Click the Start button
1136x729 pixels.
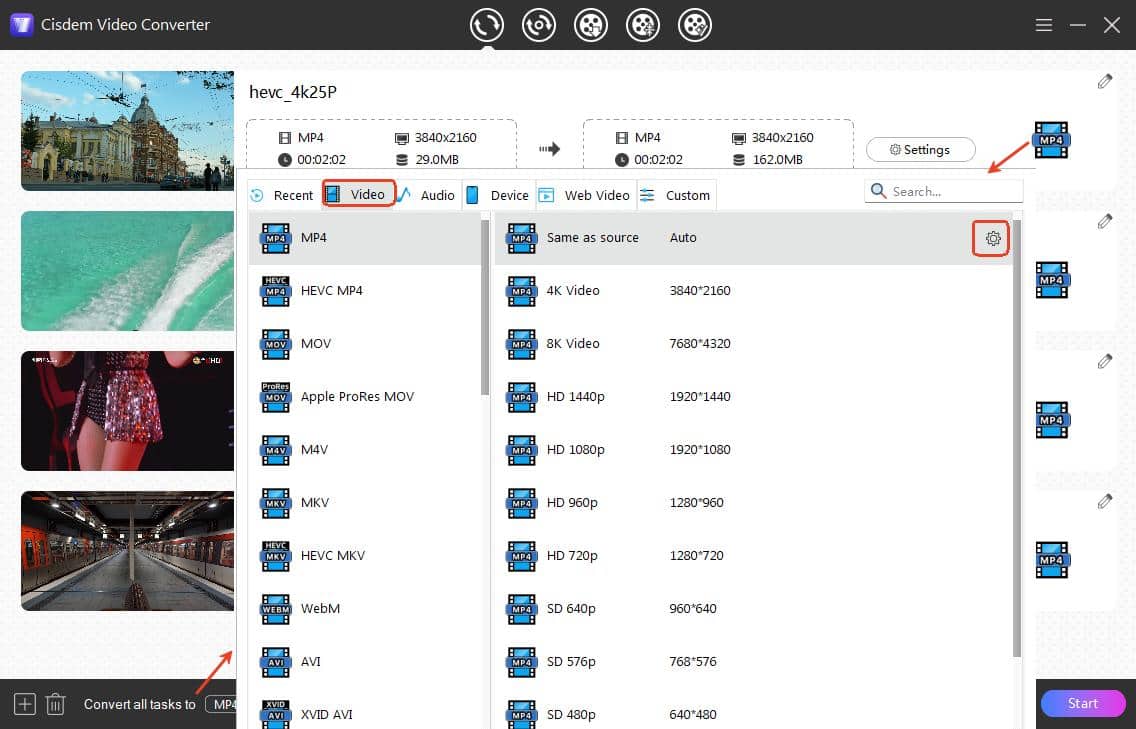point(1082,703)
